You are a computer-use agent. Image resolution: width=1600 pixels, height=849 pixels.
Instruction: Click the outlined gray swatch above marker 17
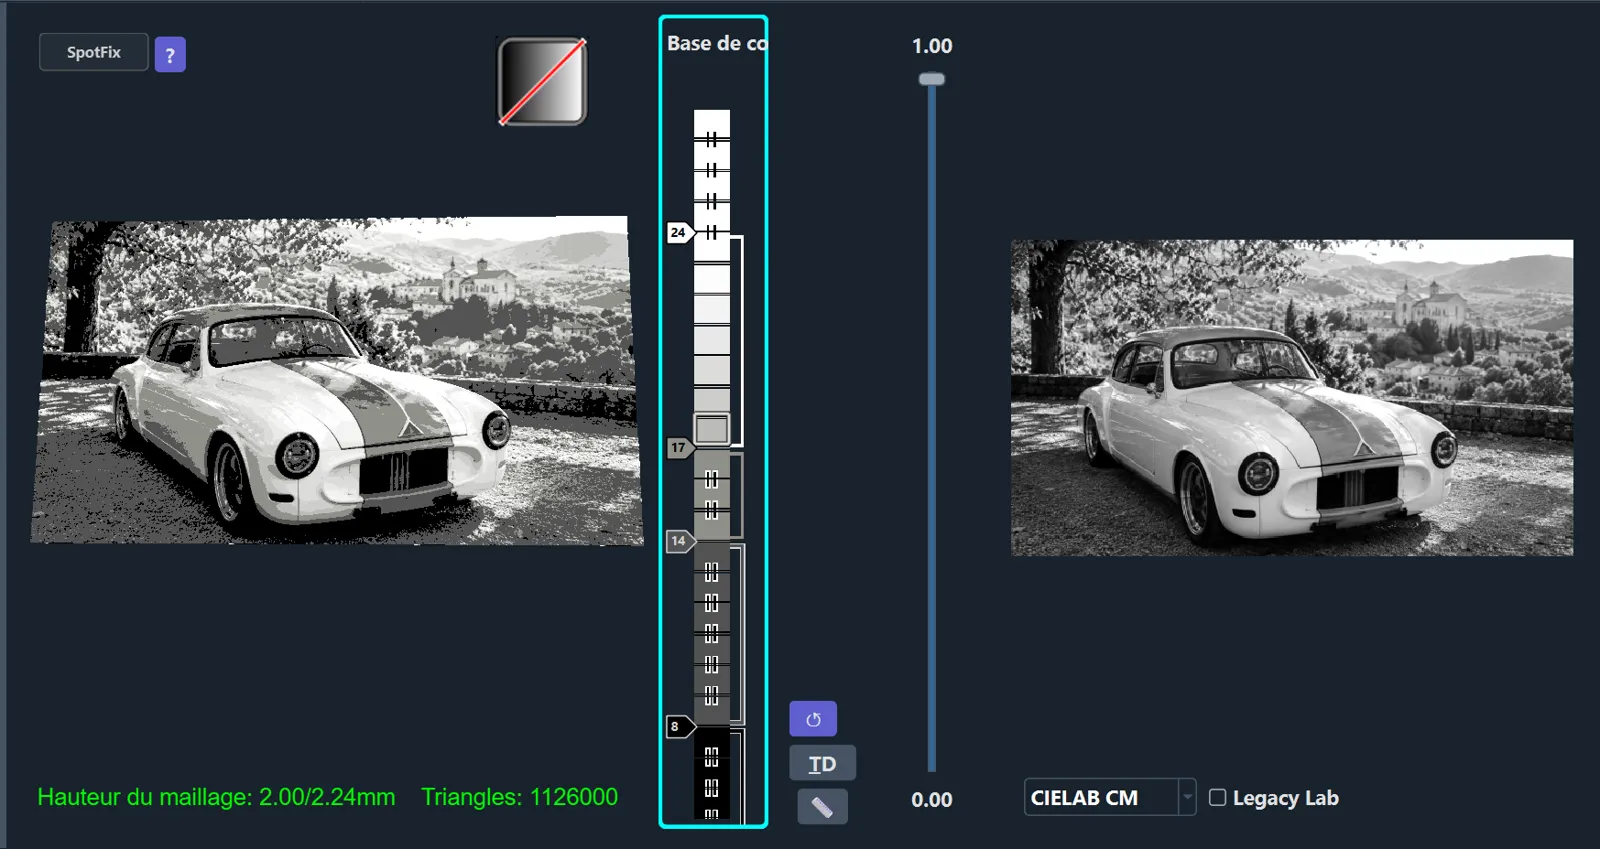pos(712,429)
